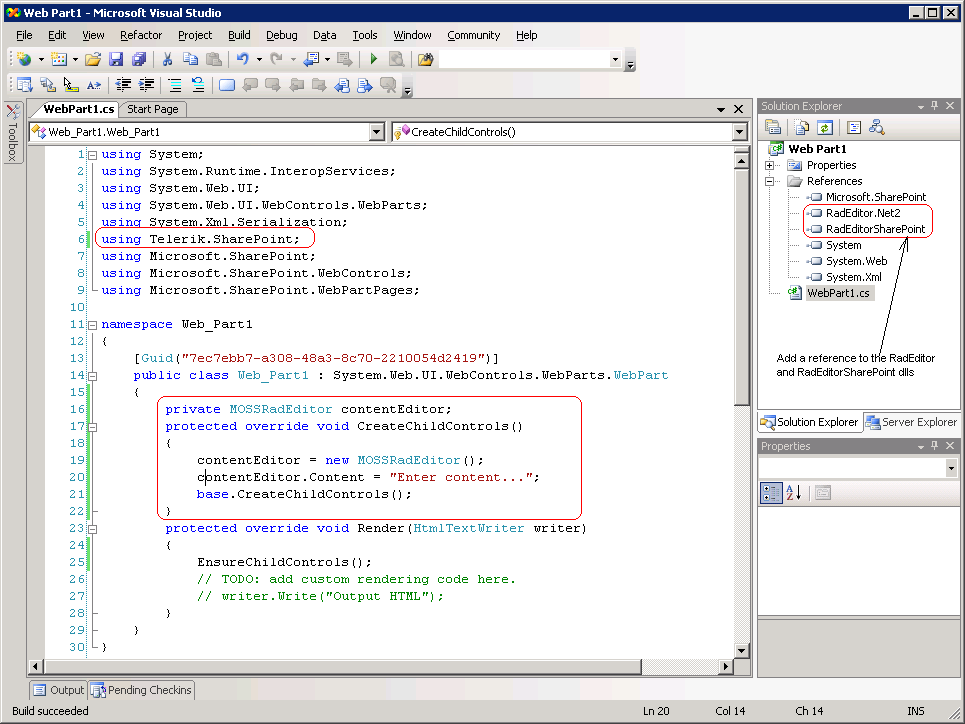
Task: Toggle auto-hide pin on the Properties panel
Action: [x=934, y=446]
